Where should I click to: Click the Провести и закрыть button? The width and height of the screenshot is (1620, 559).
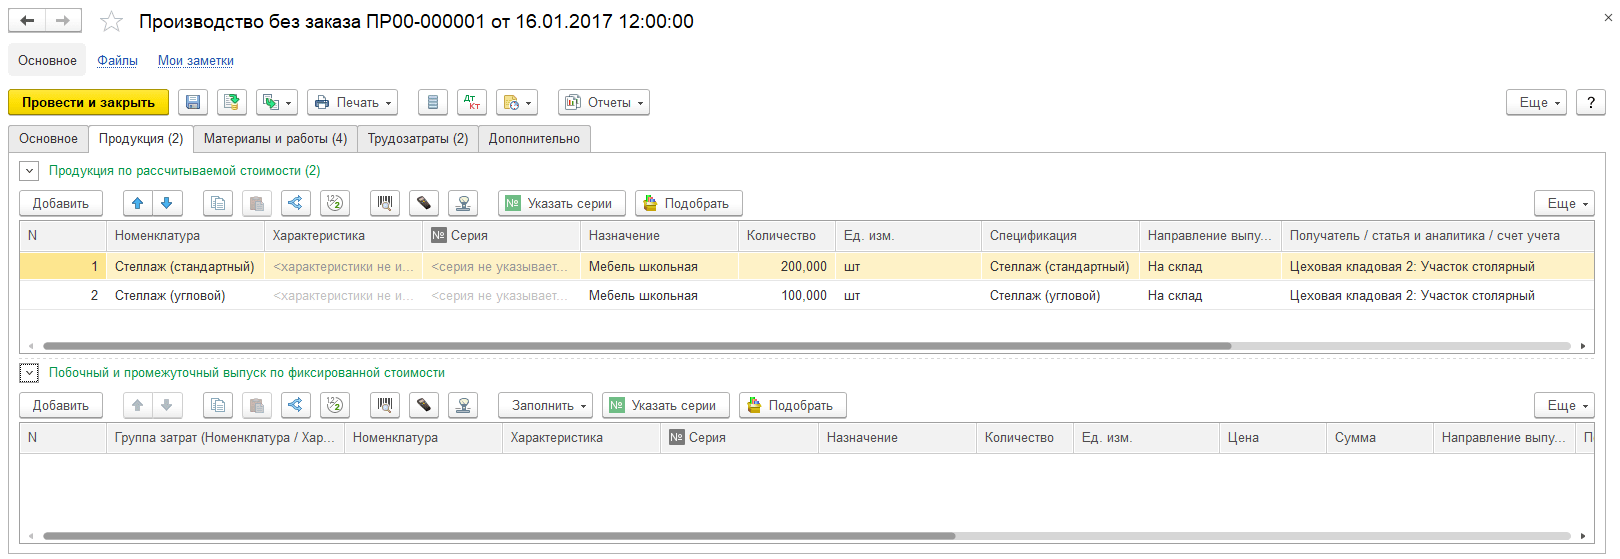click(x=88, y=102)
